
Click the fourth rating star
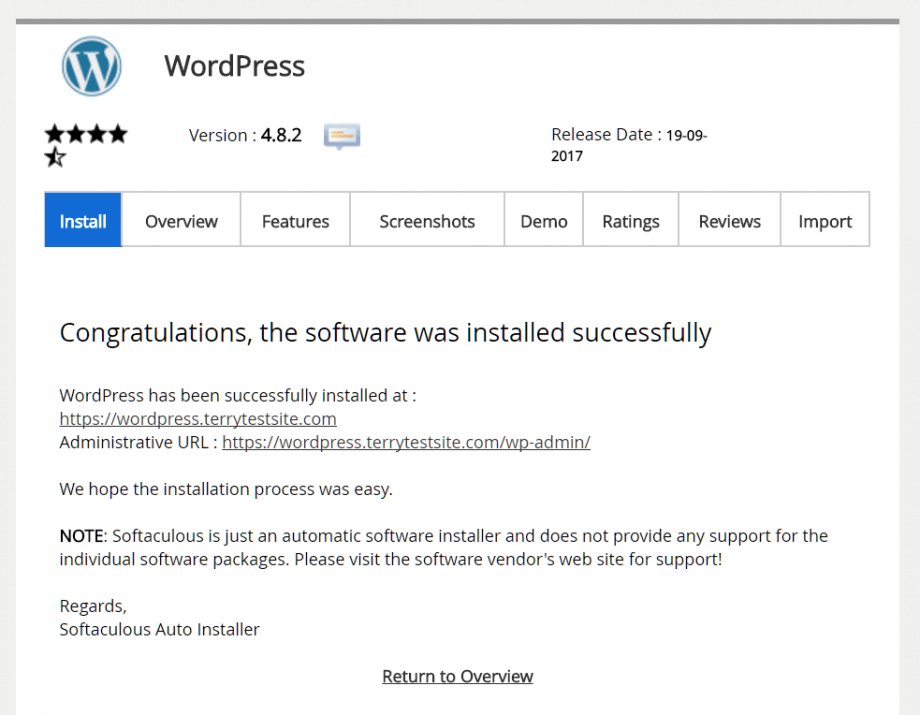pos(119,132)
